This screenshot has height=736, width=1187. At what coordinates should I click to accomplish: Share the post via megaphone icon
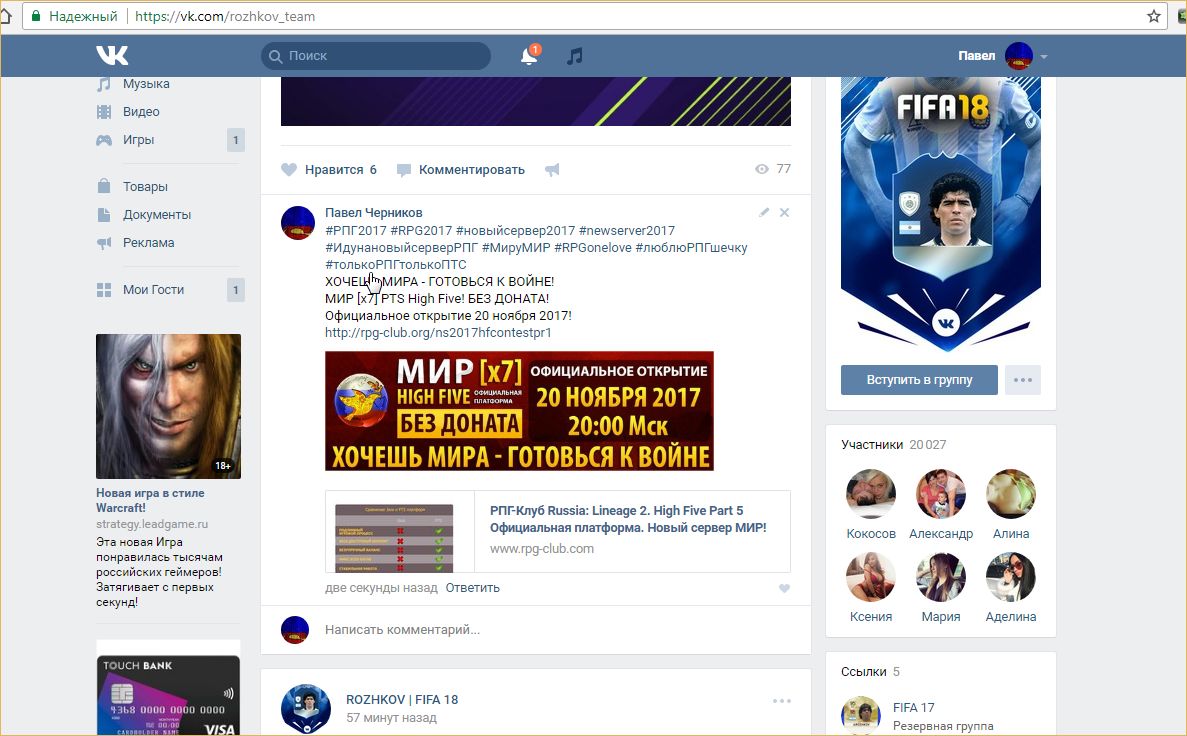(552, 170)
